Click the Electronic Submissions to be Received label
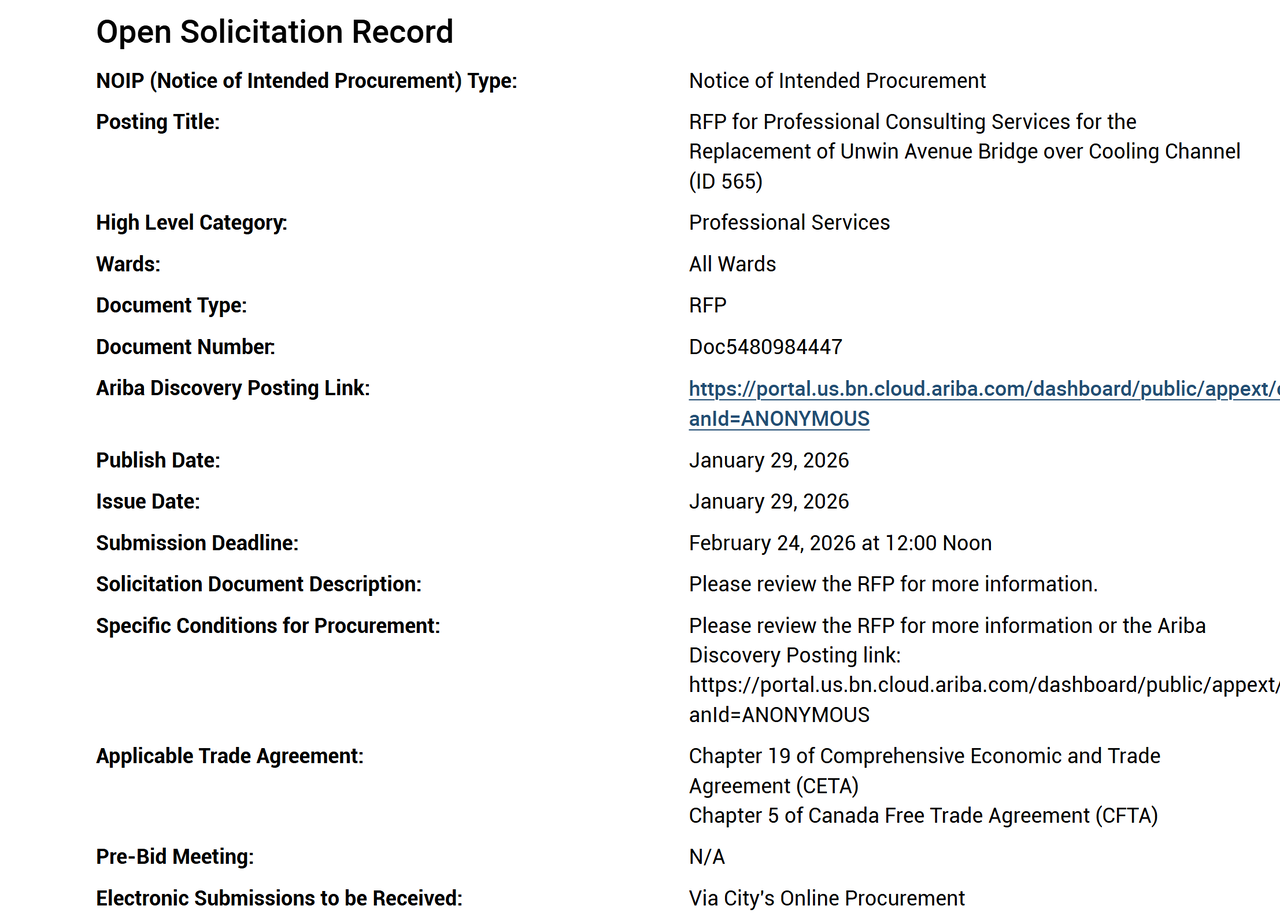Screen dimensions: 1280x913 [279, 898]
